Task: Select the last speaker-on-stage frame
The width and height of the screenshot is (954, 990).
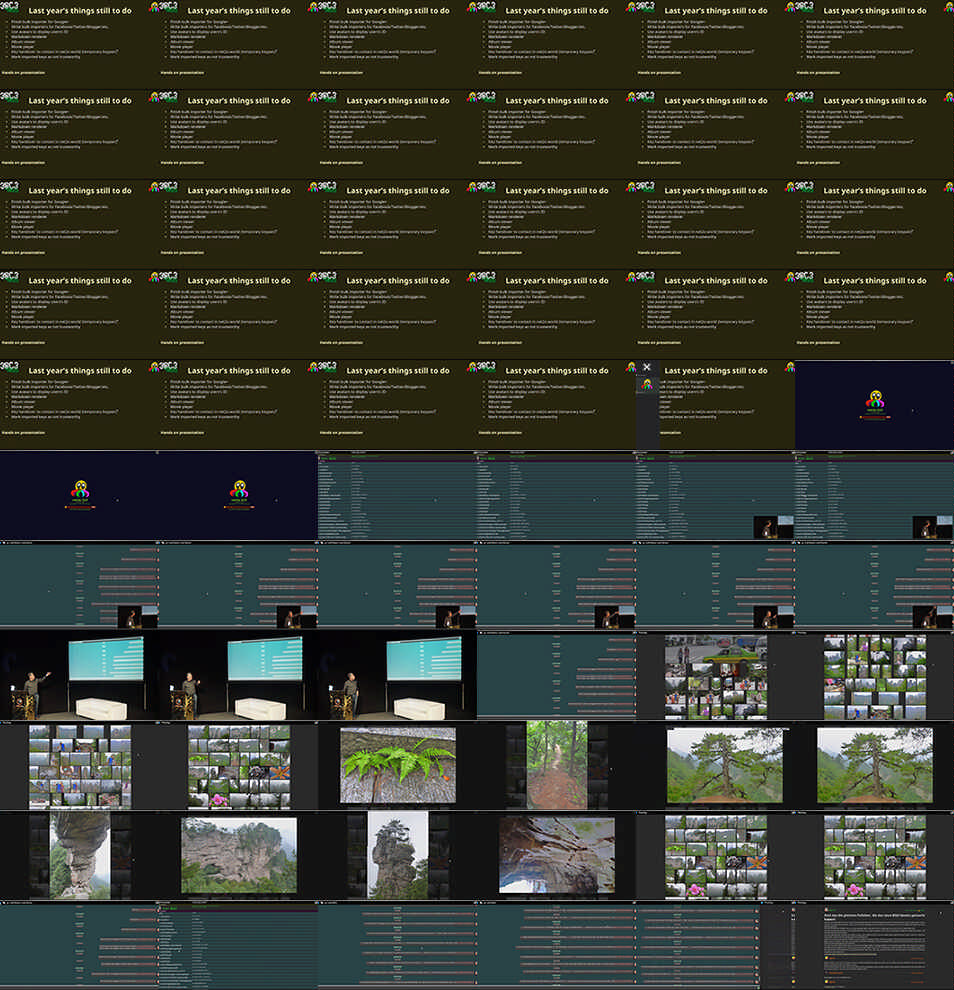Action: [x=397, y=675]
